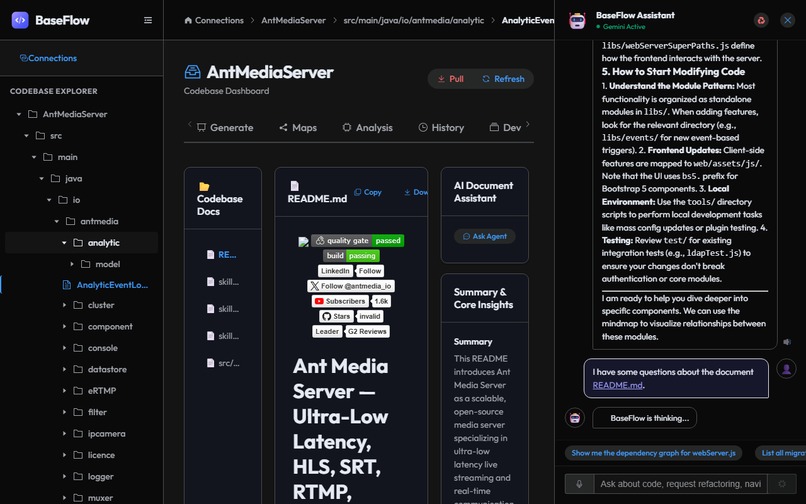Image resolution: width=806 pixels, height=504 pixels.
Task: Collapse the analytic folder arrow
Action: [64, 243]
